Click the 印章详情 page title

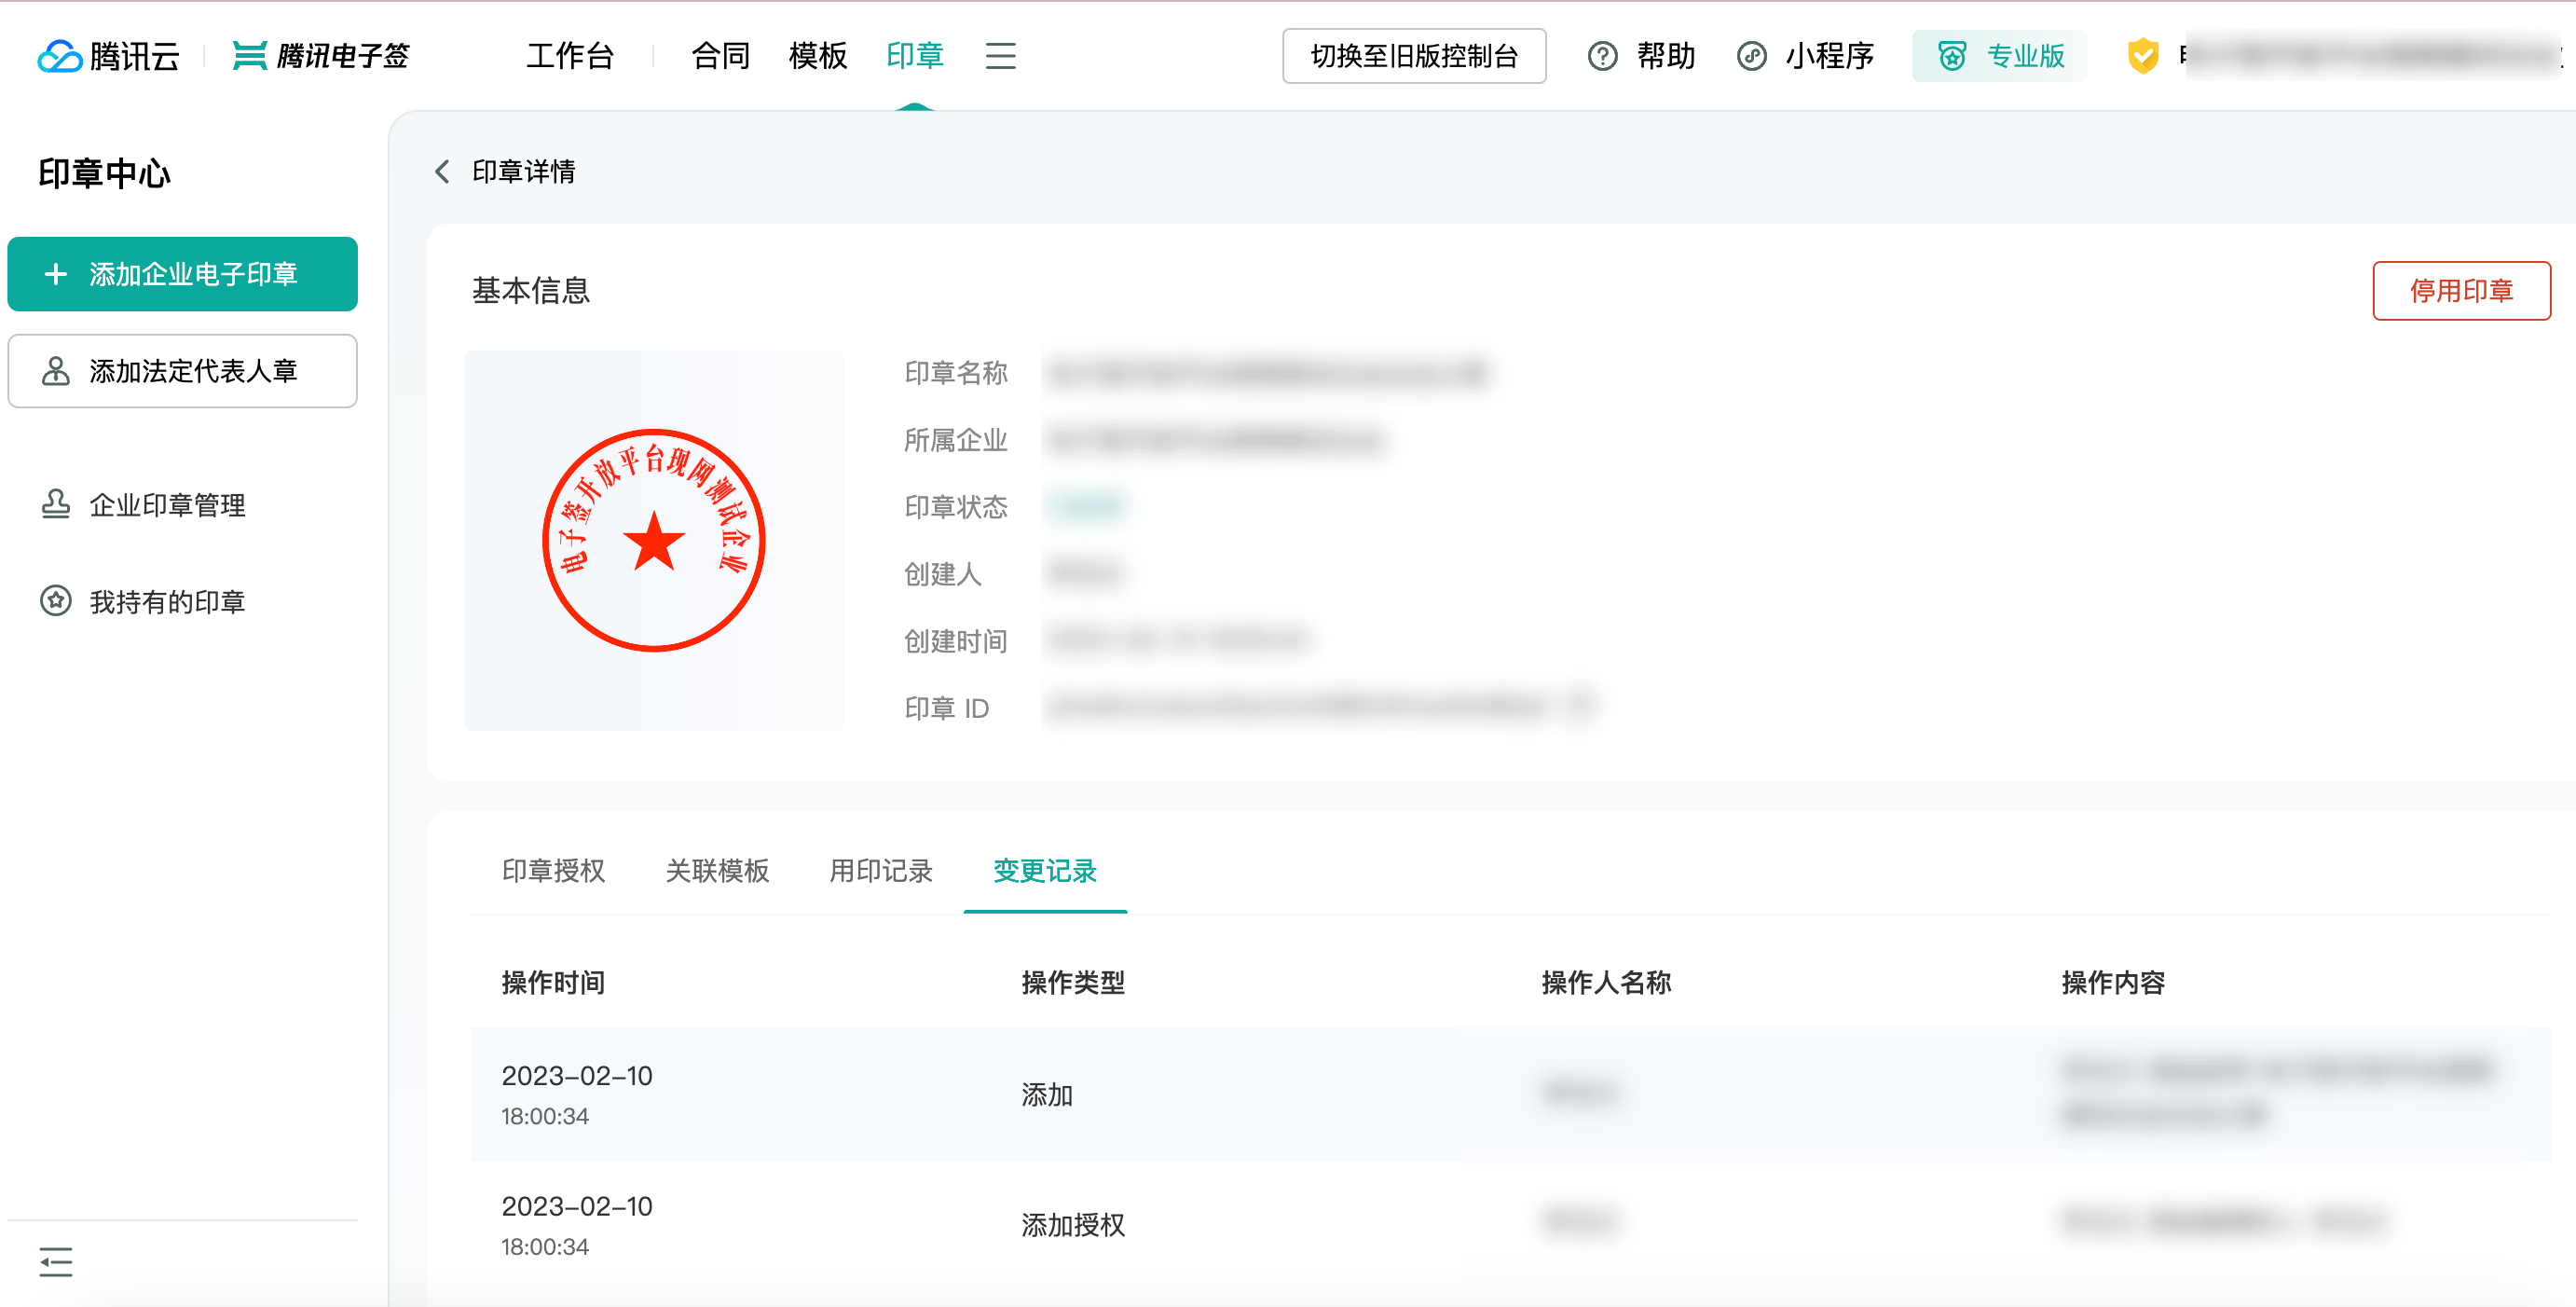(x=523, y=172)
